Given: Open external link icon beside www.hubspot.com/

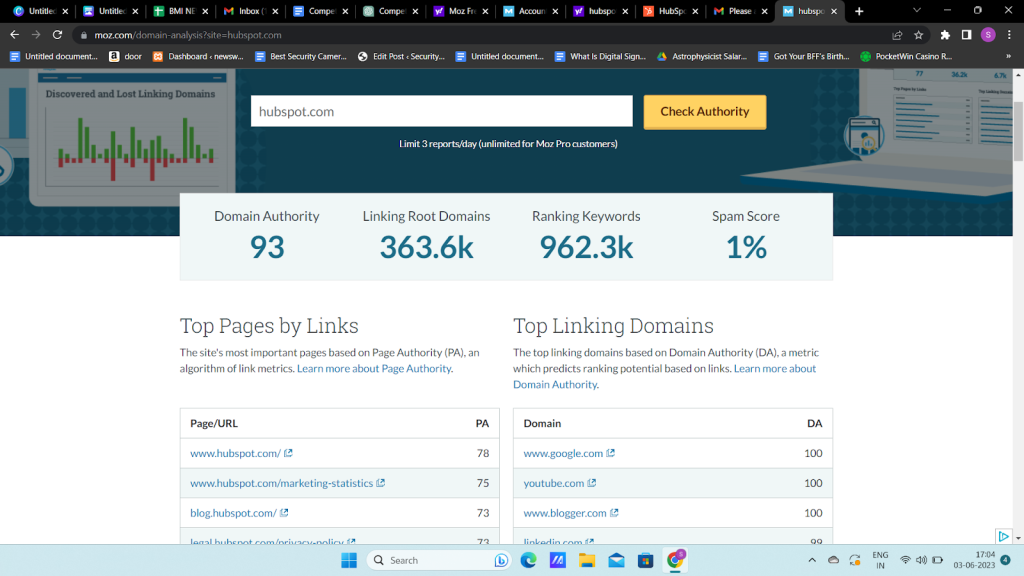Looking at the screenshot, I should click(x=289, y=453).
